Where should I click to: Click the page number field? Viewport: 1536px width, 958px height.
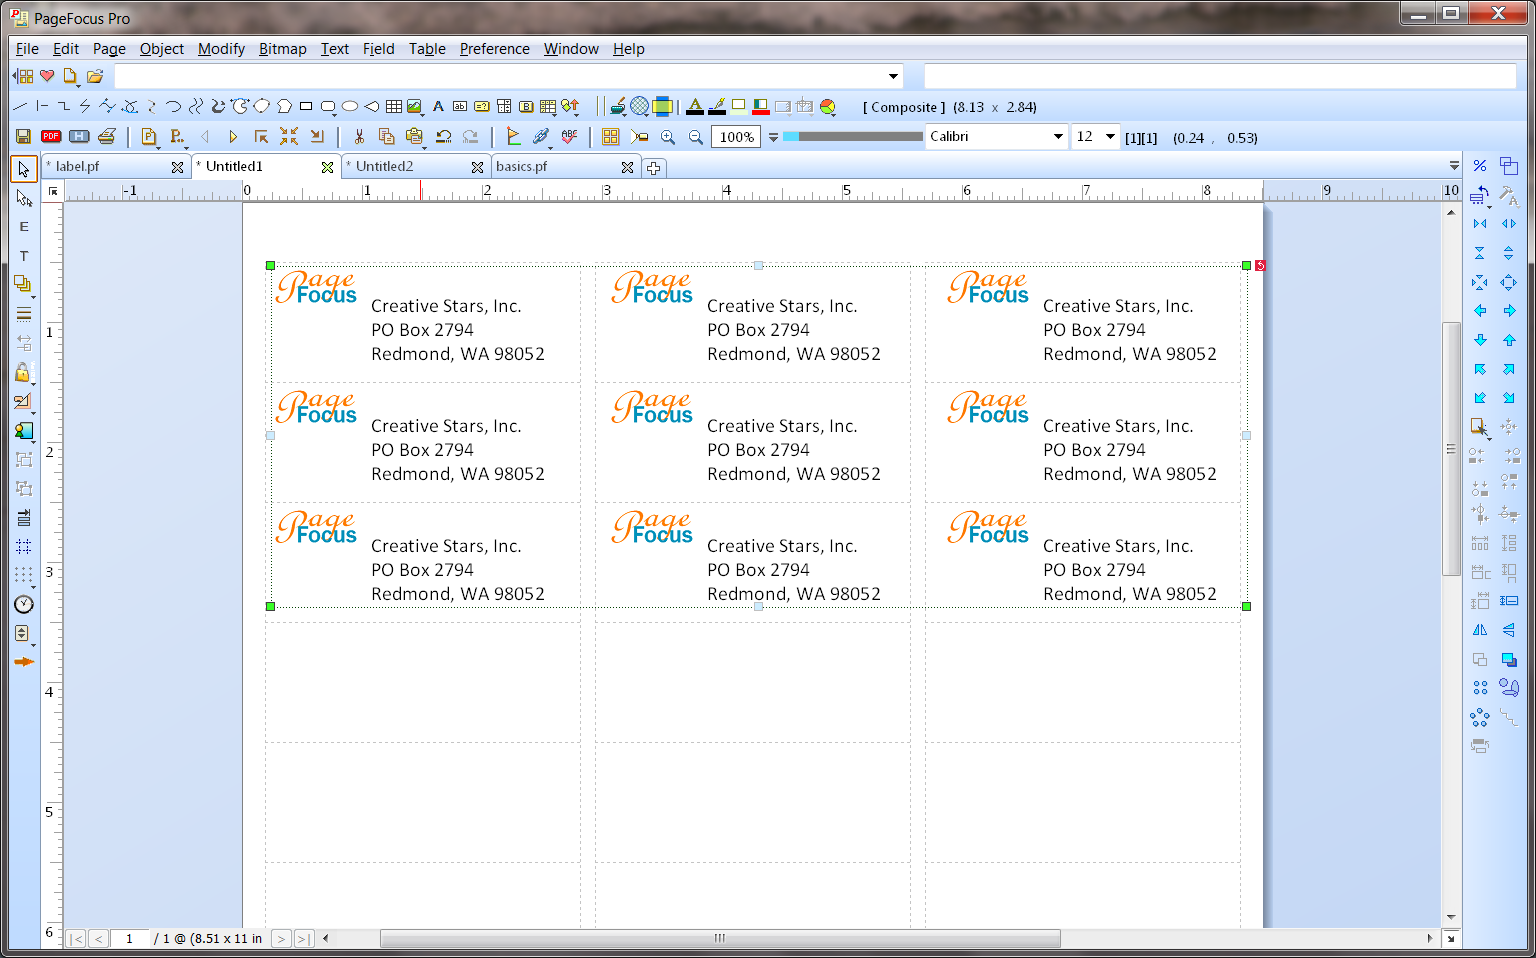[x=129, y=939]
